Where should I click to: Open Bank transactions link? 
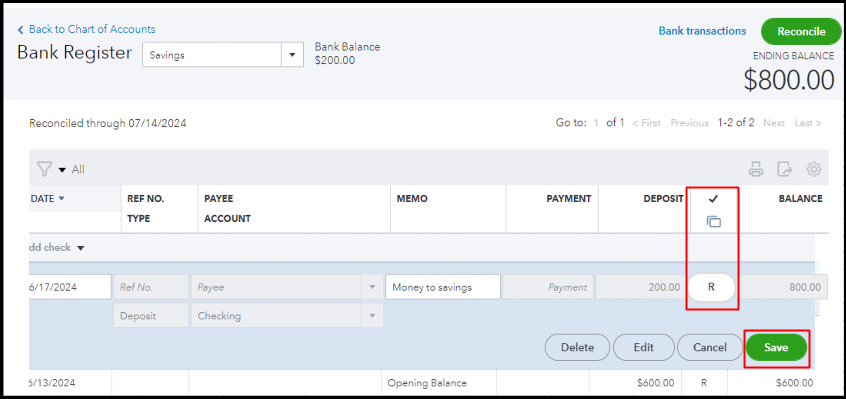pos(702,31)
